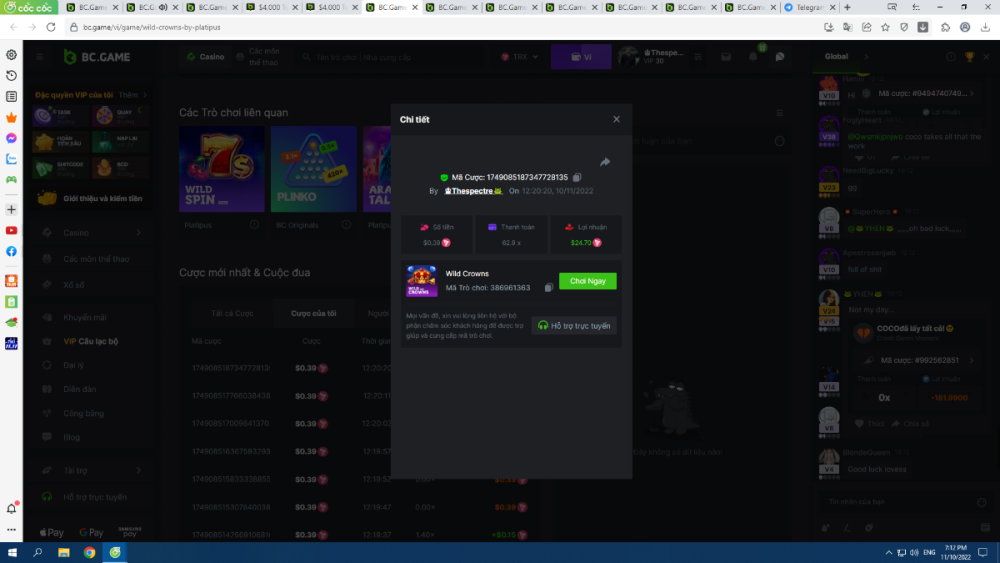This screenshot has height=563, width=1000.
Task: Open browser history in the sidebar
Action: tap(11, 76)
